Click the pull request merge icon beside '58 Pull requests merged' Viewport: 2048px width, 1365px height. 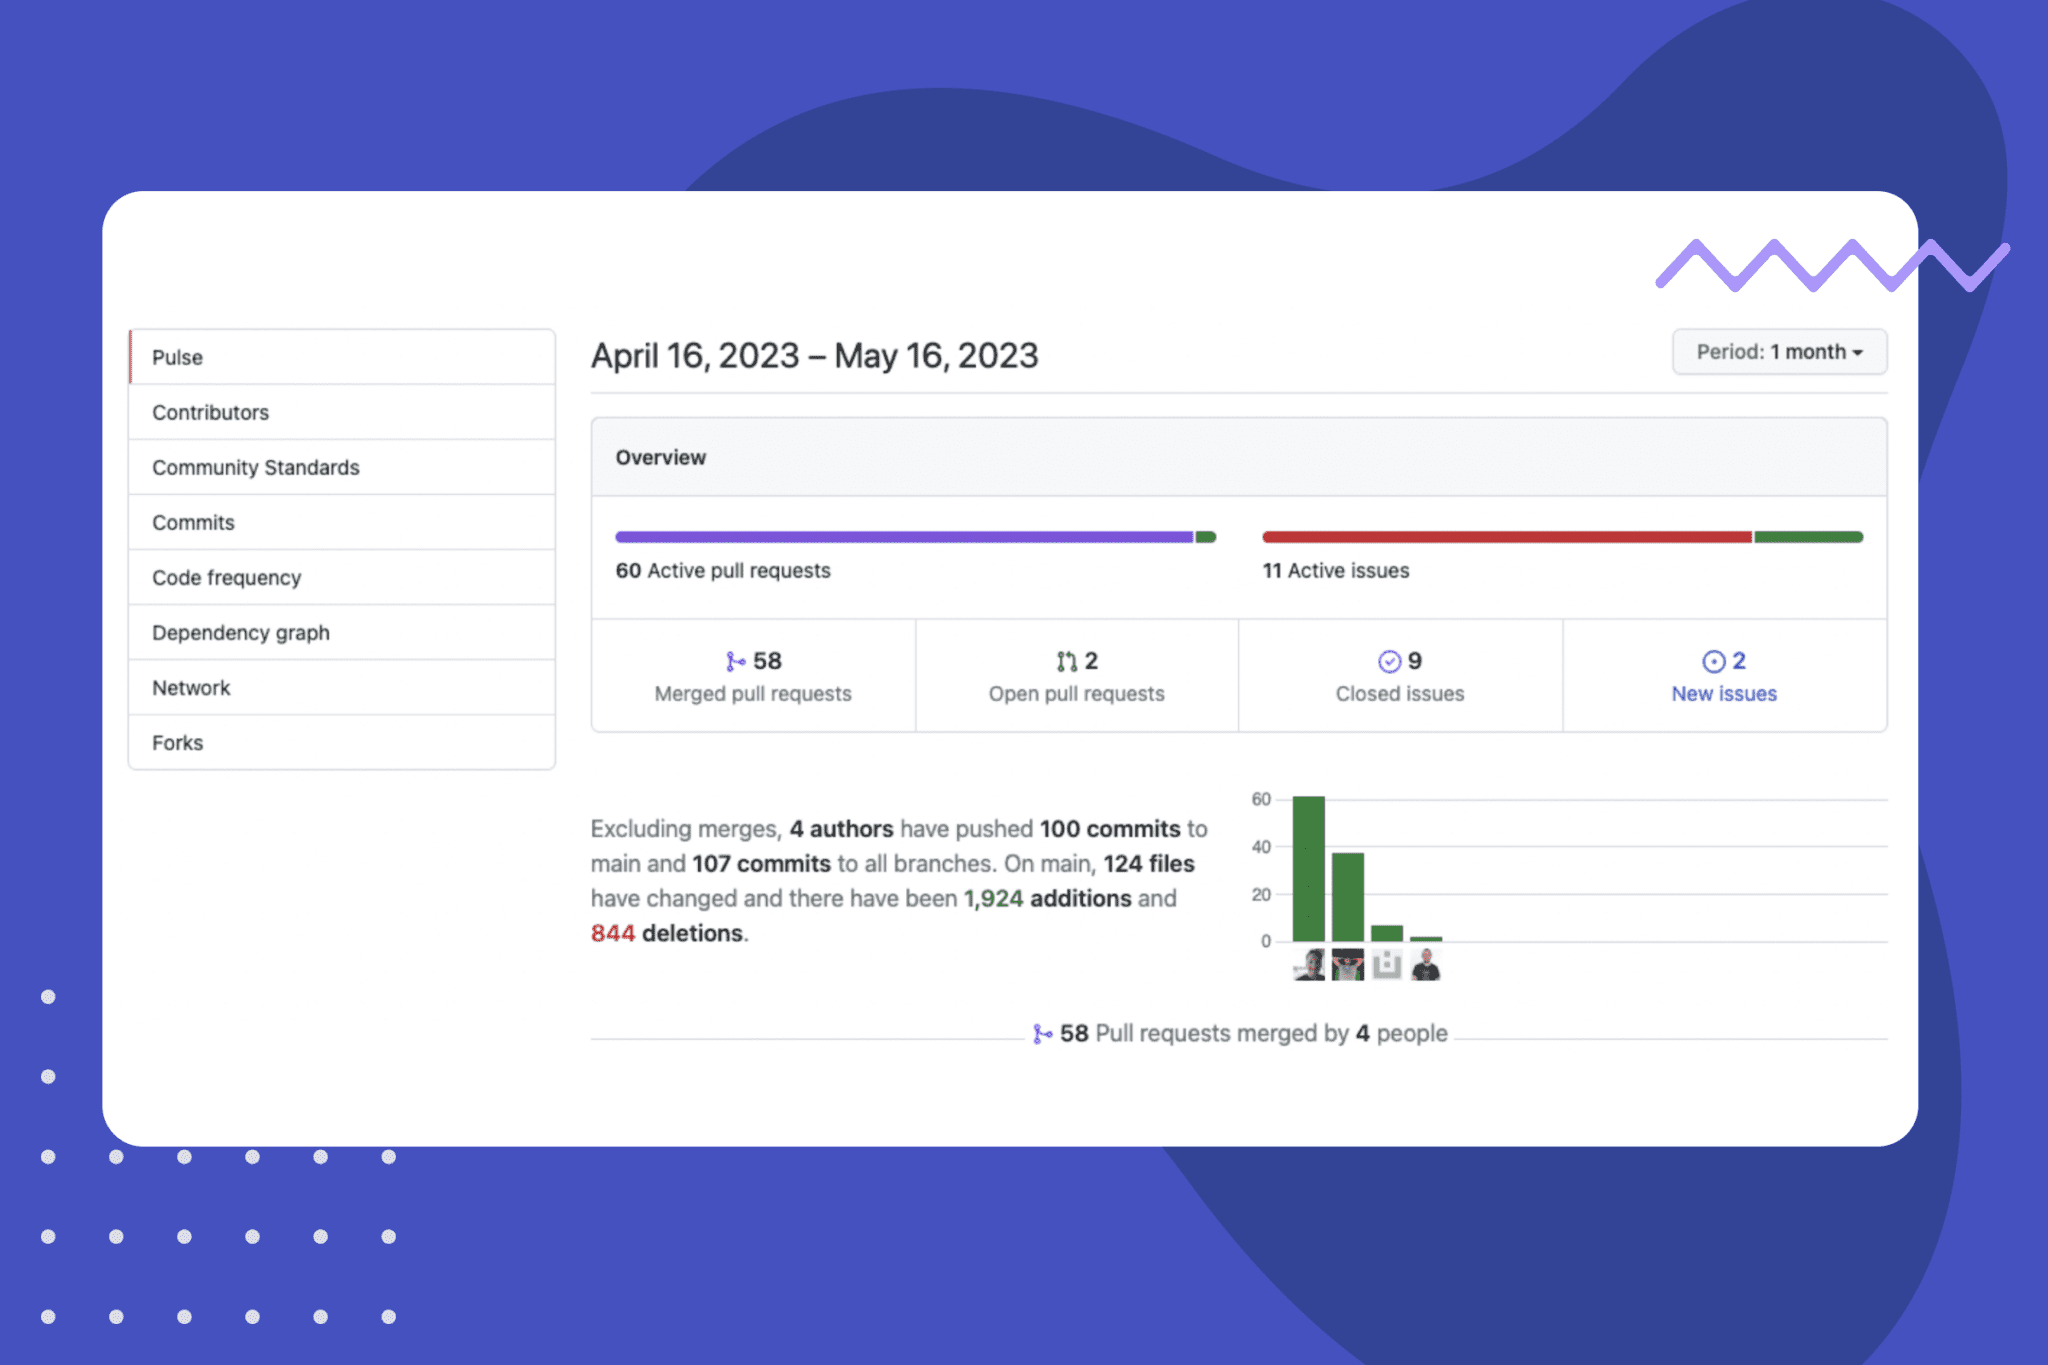point(1044,1033)
